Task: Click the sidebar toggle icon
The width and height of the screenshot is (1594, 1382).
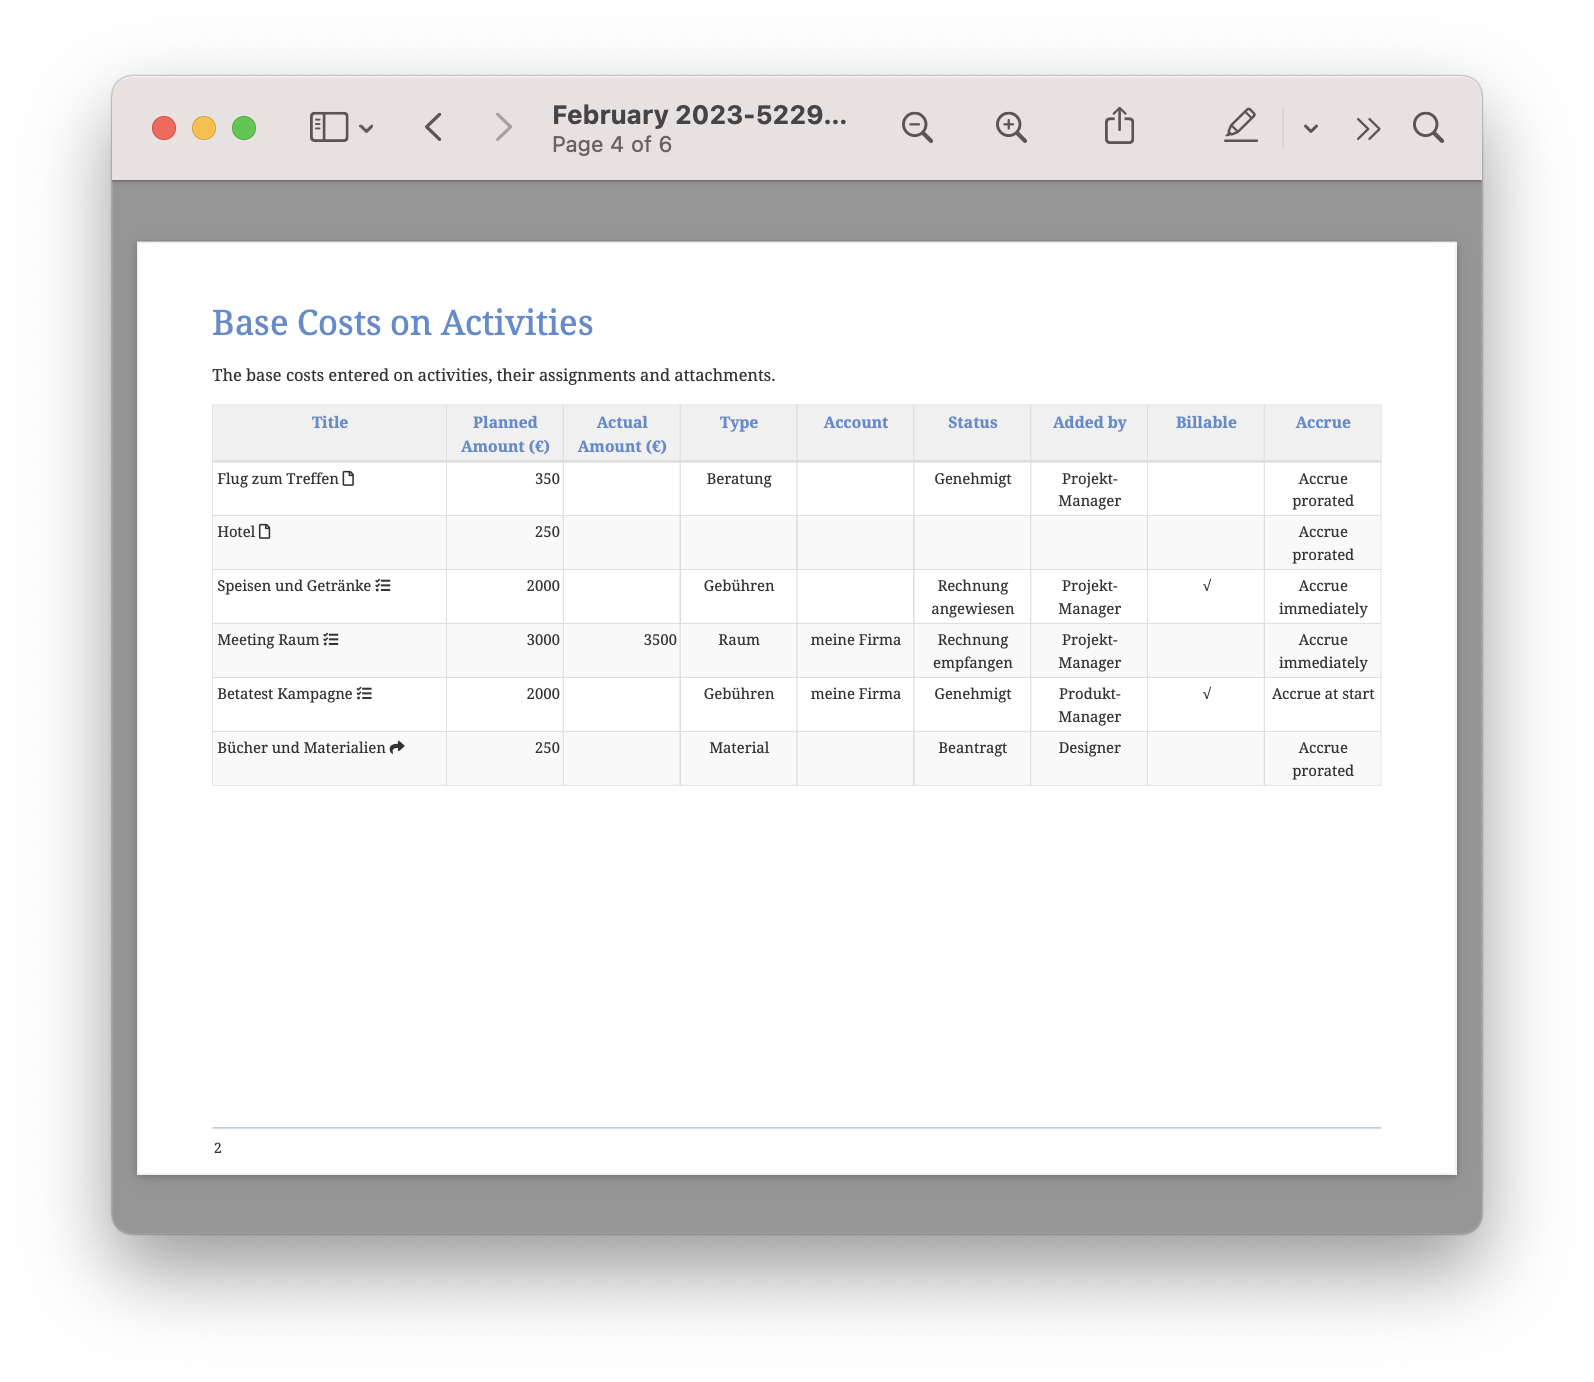Action: point(328,128)
